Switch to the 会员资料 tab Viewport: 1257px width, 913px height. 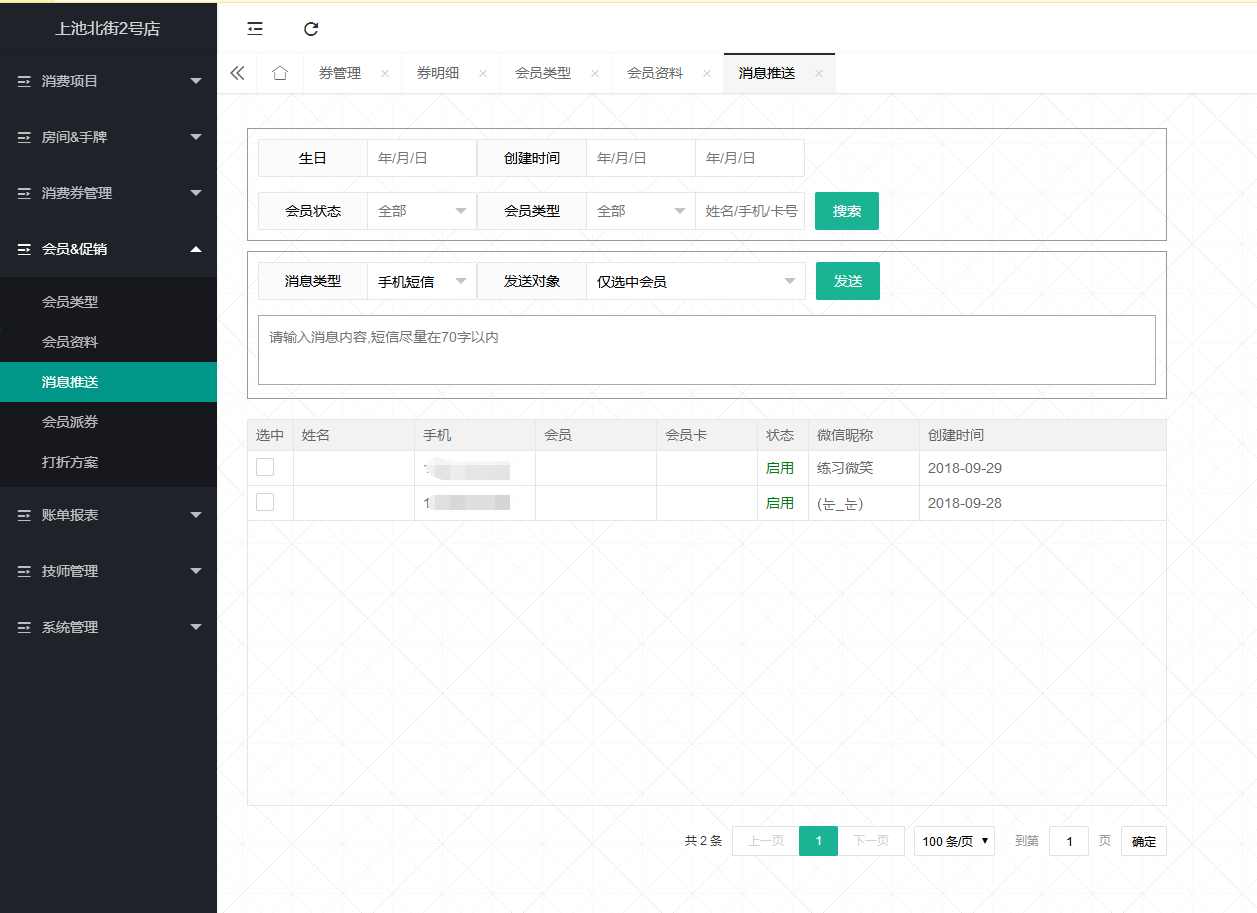click(x=655, y=73)
